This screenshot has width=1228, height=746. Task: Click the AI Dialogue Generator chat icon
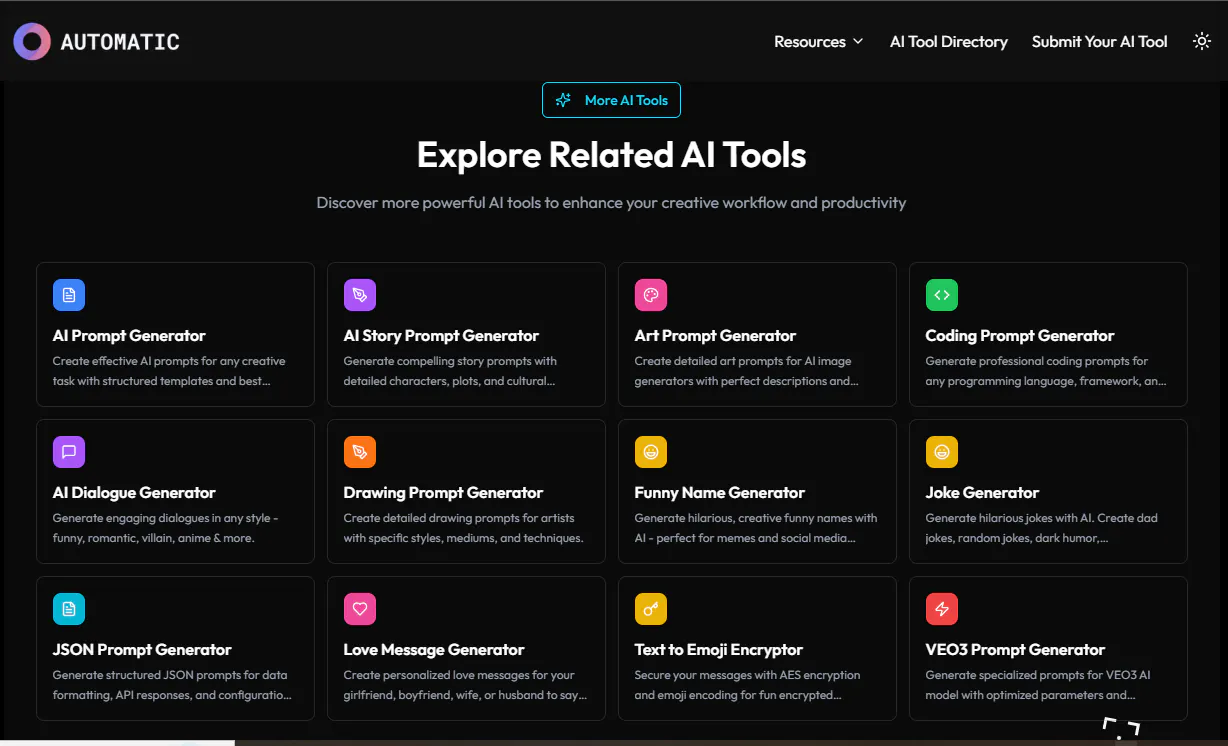pyautogui.click(x=69, y=452)
